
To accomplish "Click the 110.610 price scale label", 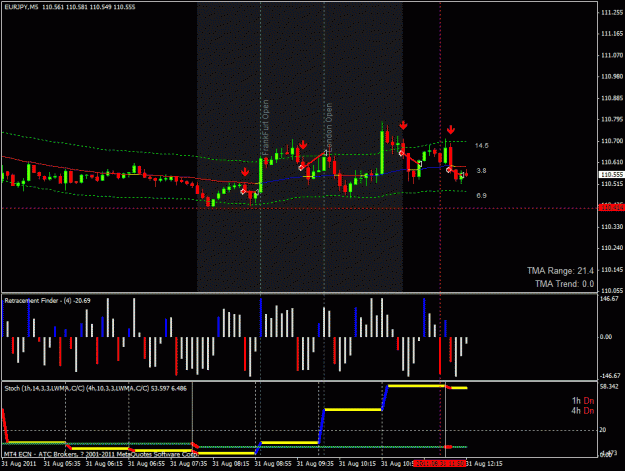I will (612, 162).
